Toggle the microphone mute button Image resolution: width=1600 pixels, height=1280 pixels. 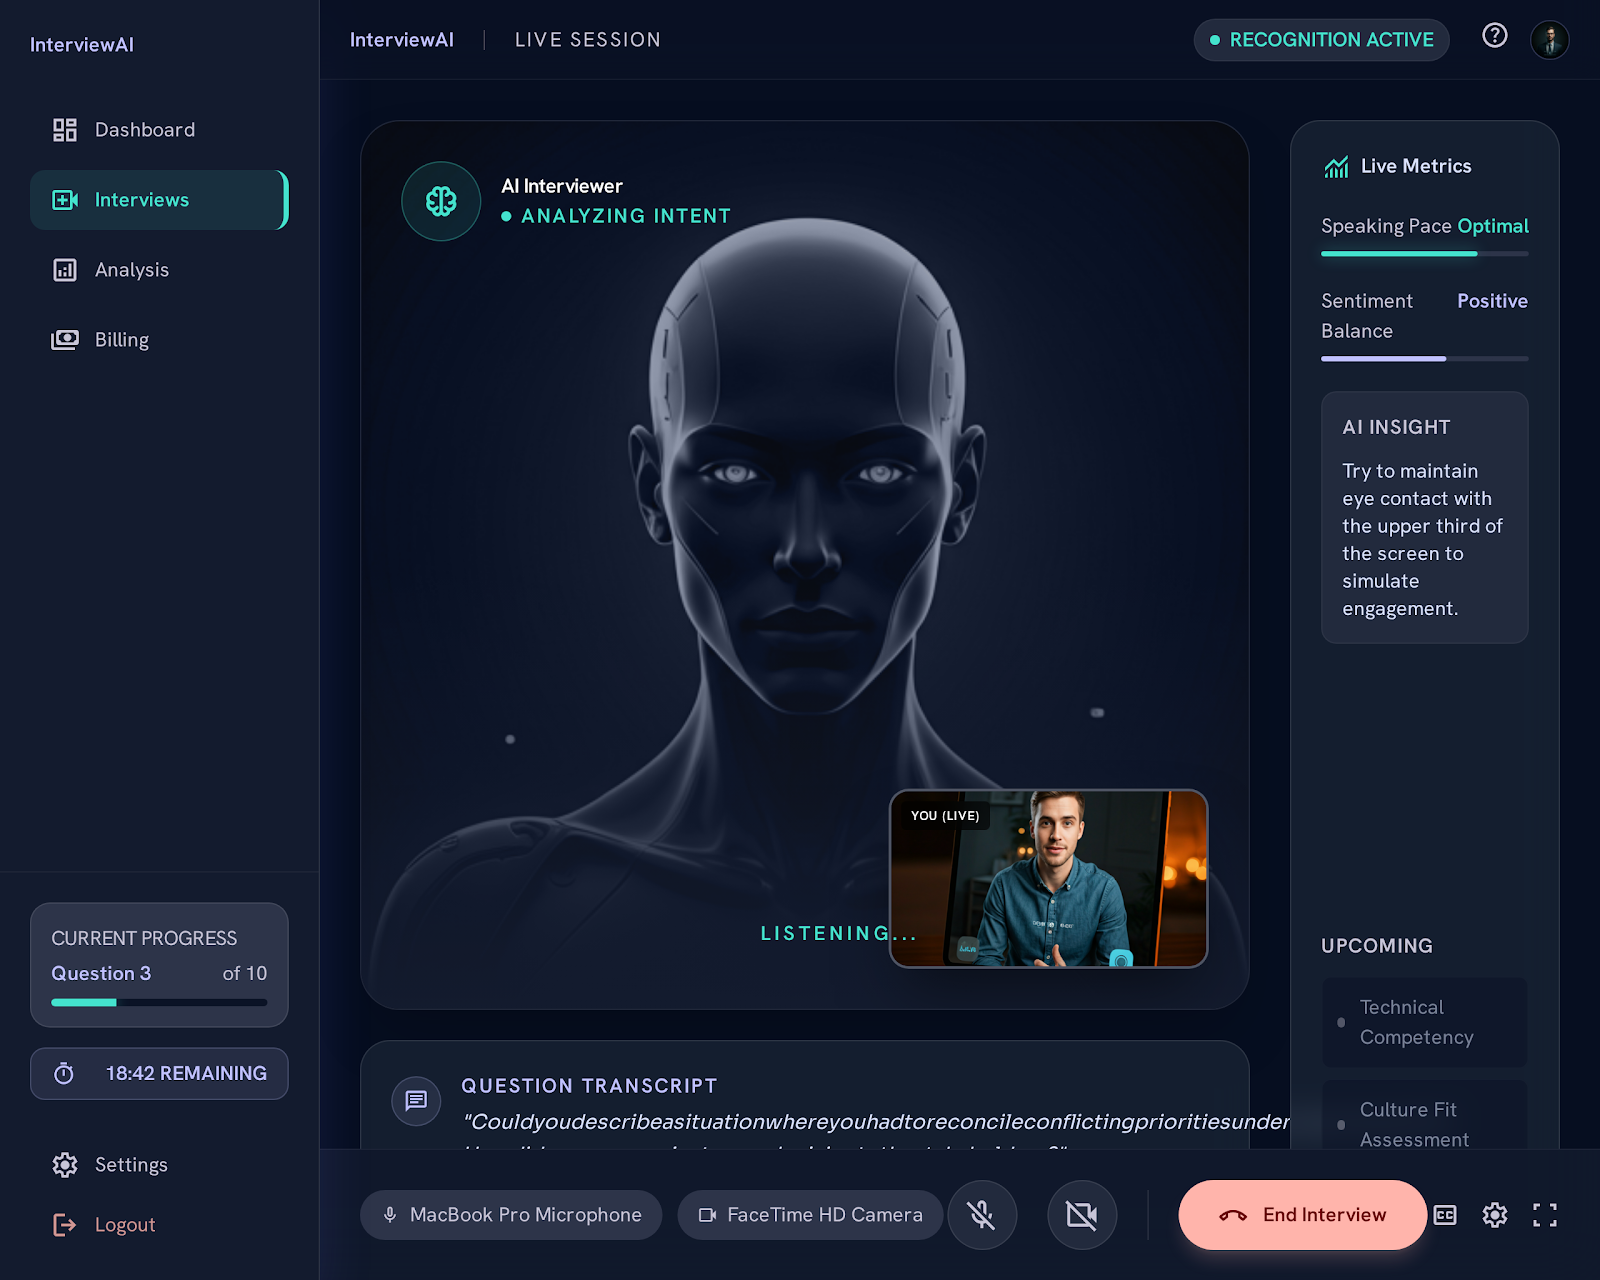click(x=982, y=1215)
